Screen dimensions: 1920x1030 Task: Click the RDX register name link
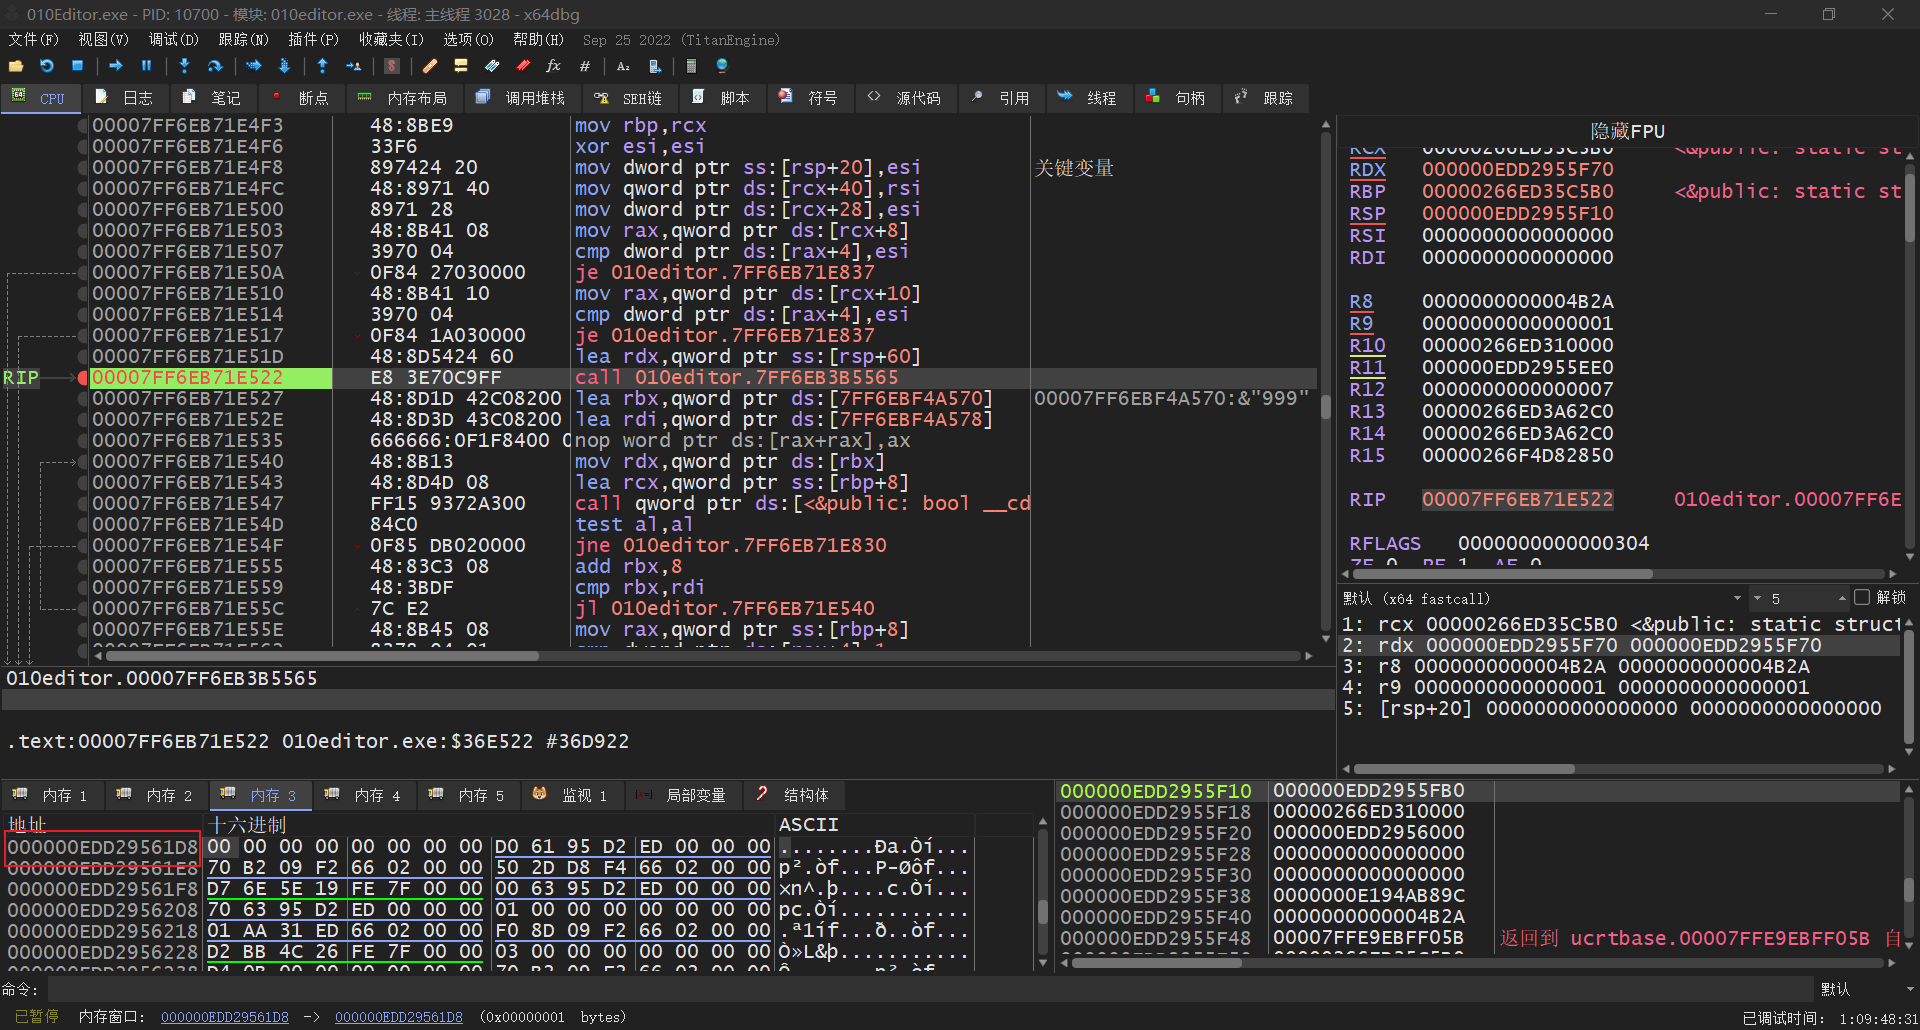coord(1367,170)
